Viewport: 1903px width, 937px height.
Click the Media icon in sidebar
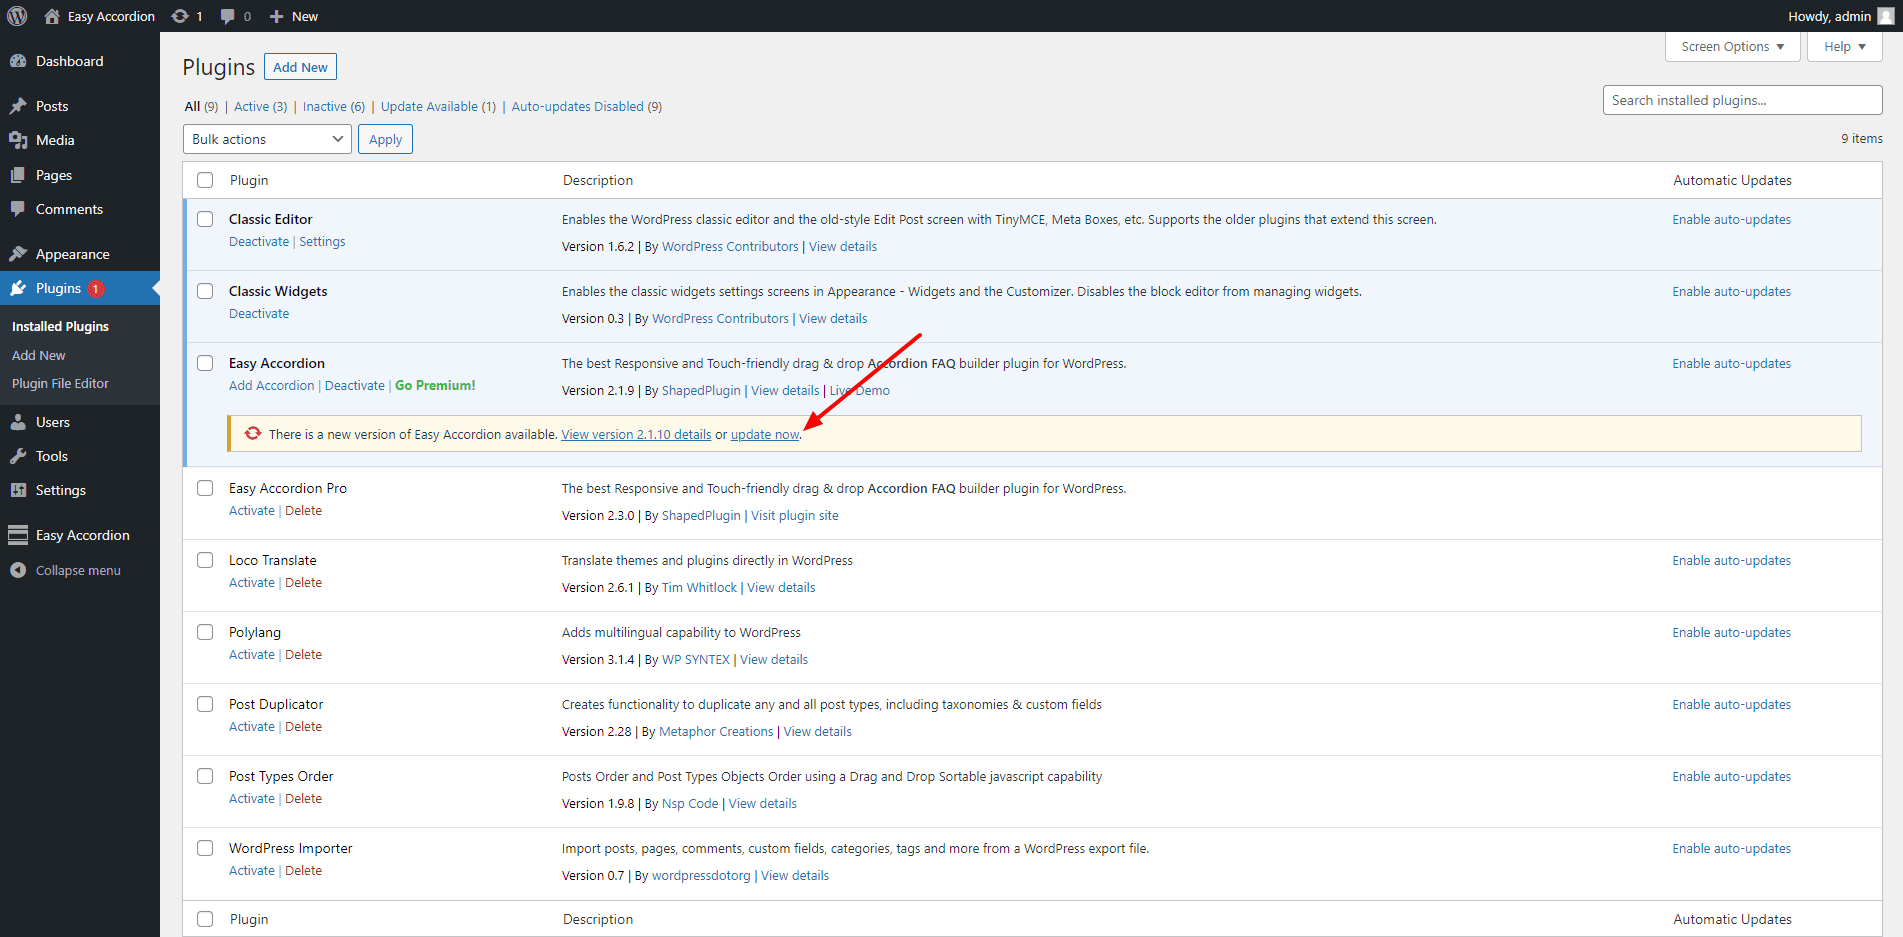coord(18,140)
